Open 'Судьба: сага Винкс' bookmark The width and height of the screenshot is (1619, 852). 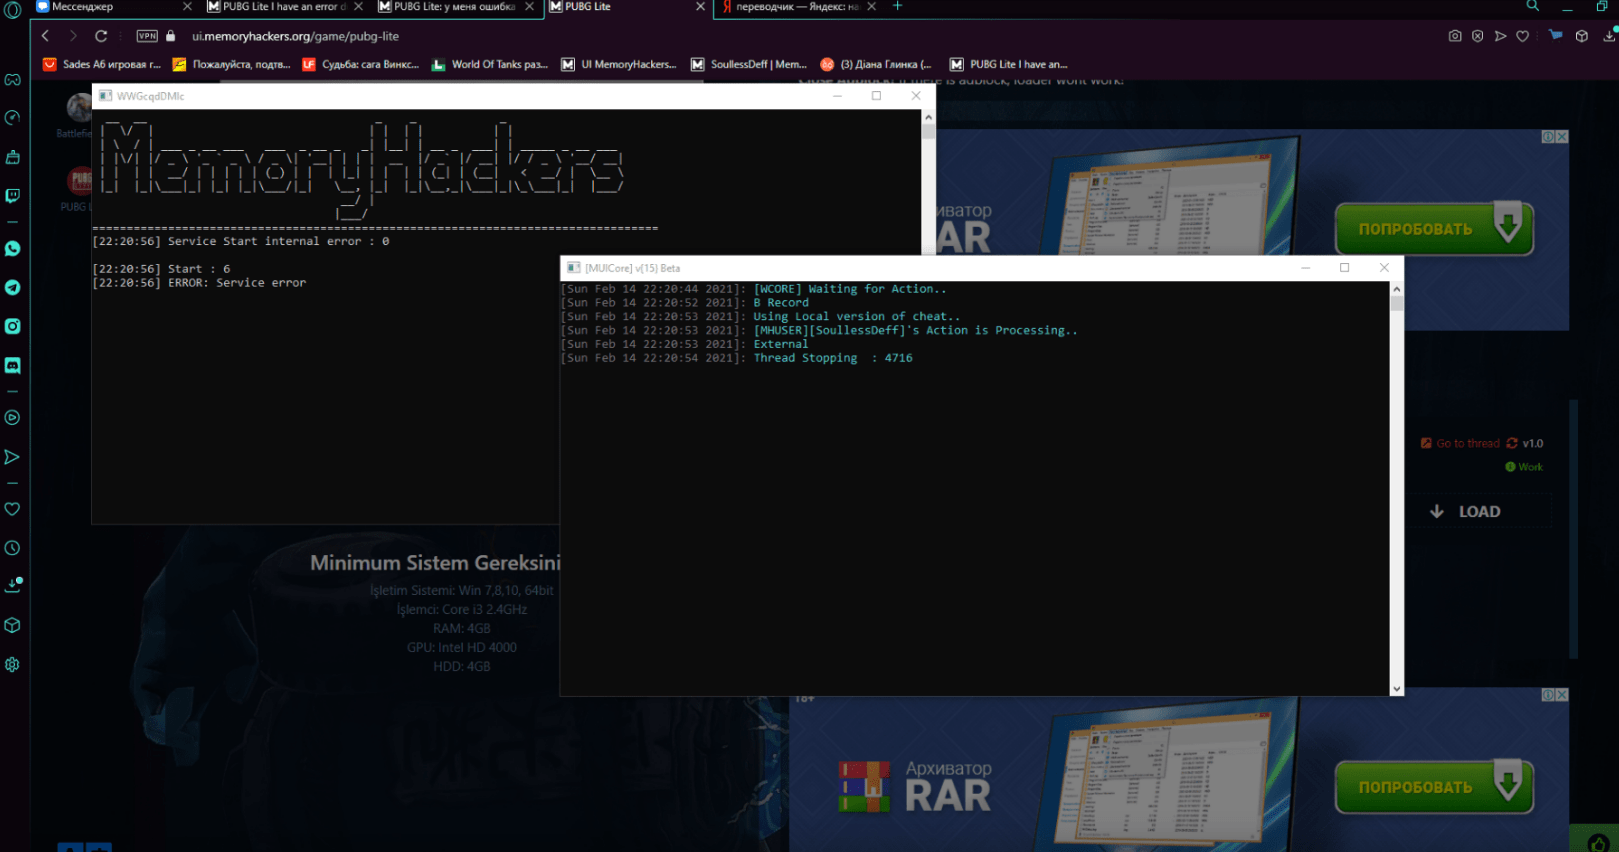click(361, 64)
